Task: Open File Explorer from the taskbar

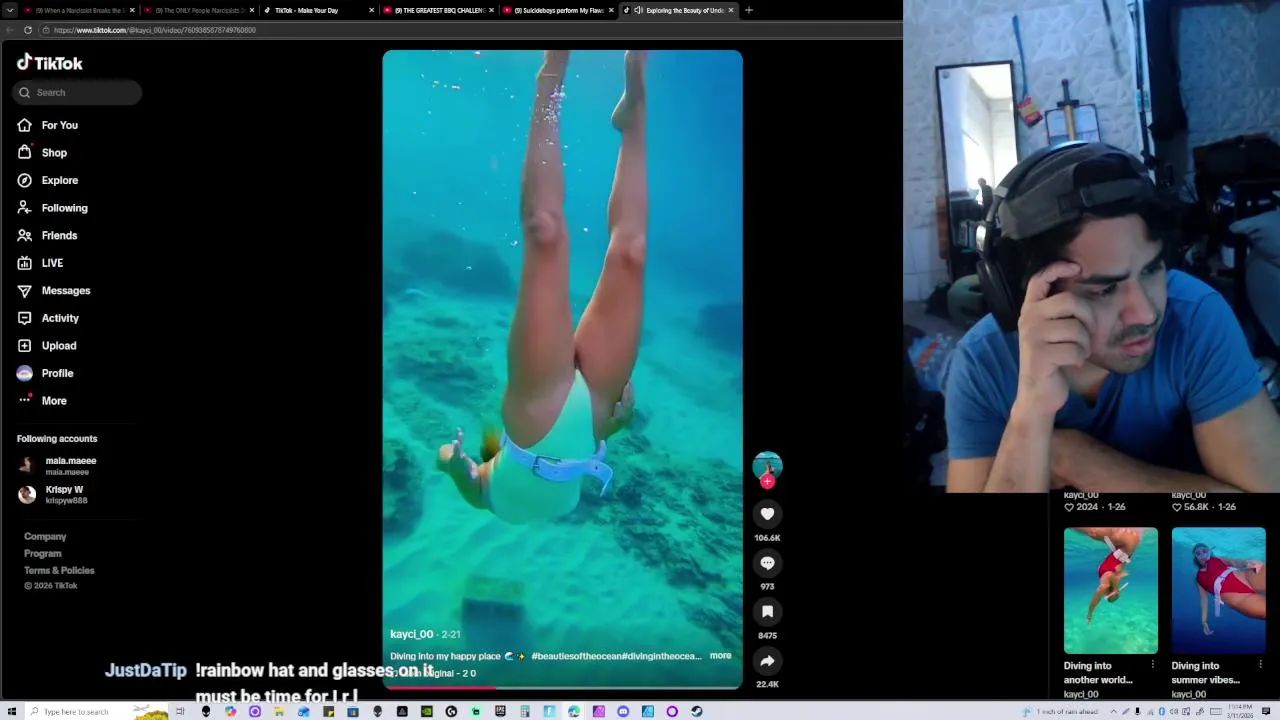Action: [278, 711]
